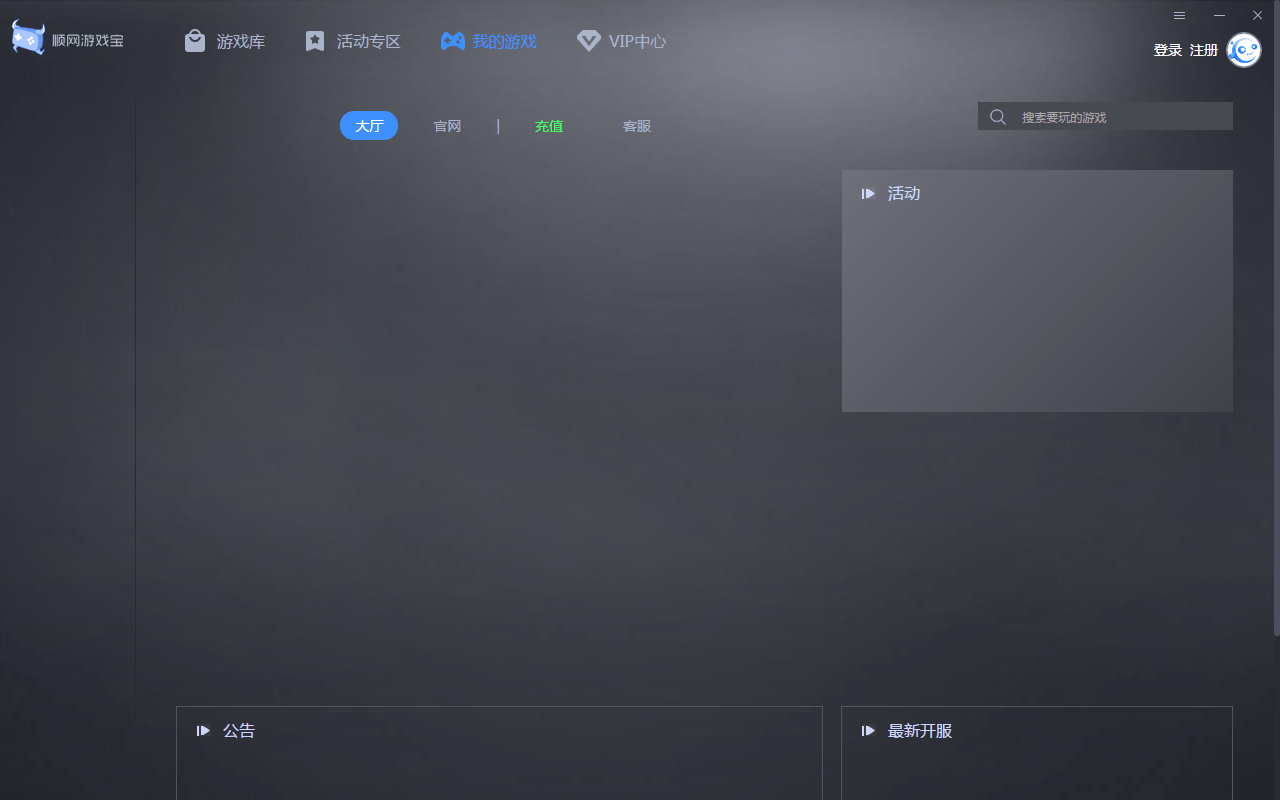The height and width of the screenshot is (800, 1280).
Task: Click the 活动专区 star icon
Action: click(x=315, y=40)
